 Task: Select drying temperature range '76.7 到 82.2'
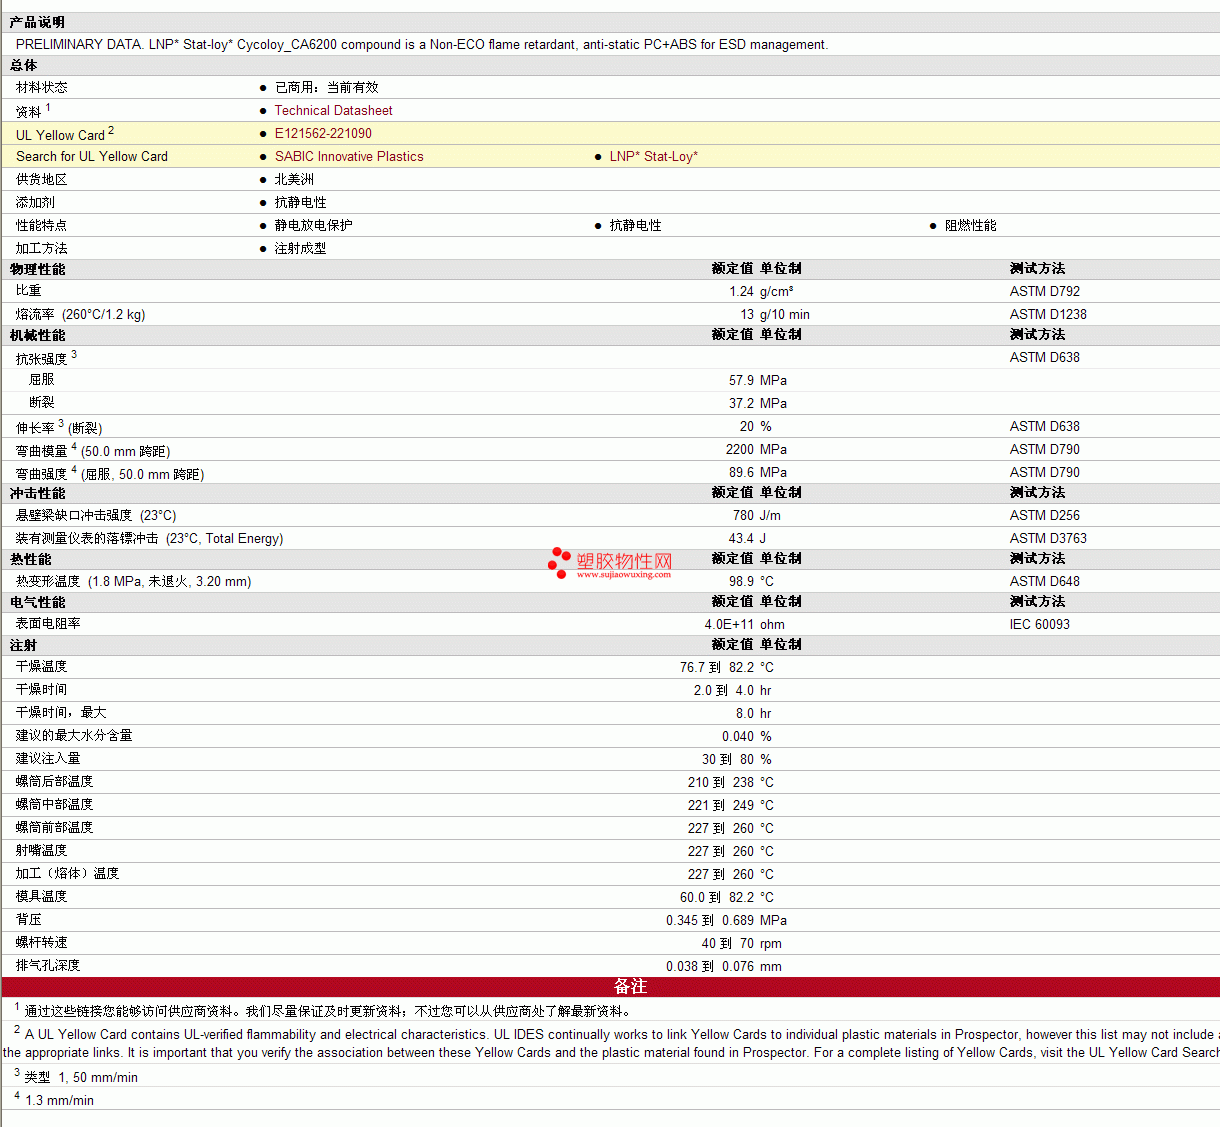pyautogui.click(x=717, y=667)
